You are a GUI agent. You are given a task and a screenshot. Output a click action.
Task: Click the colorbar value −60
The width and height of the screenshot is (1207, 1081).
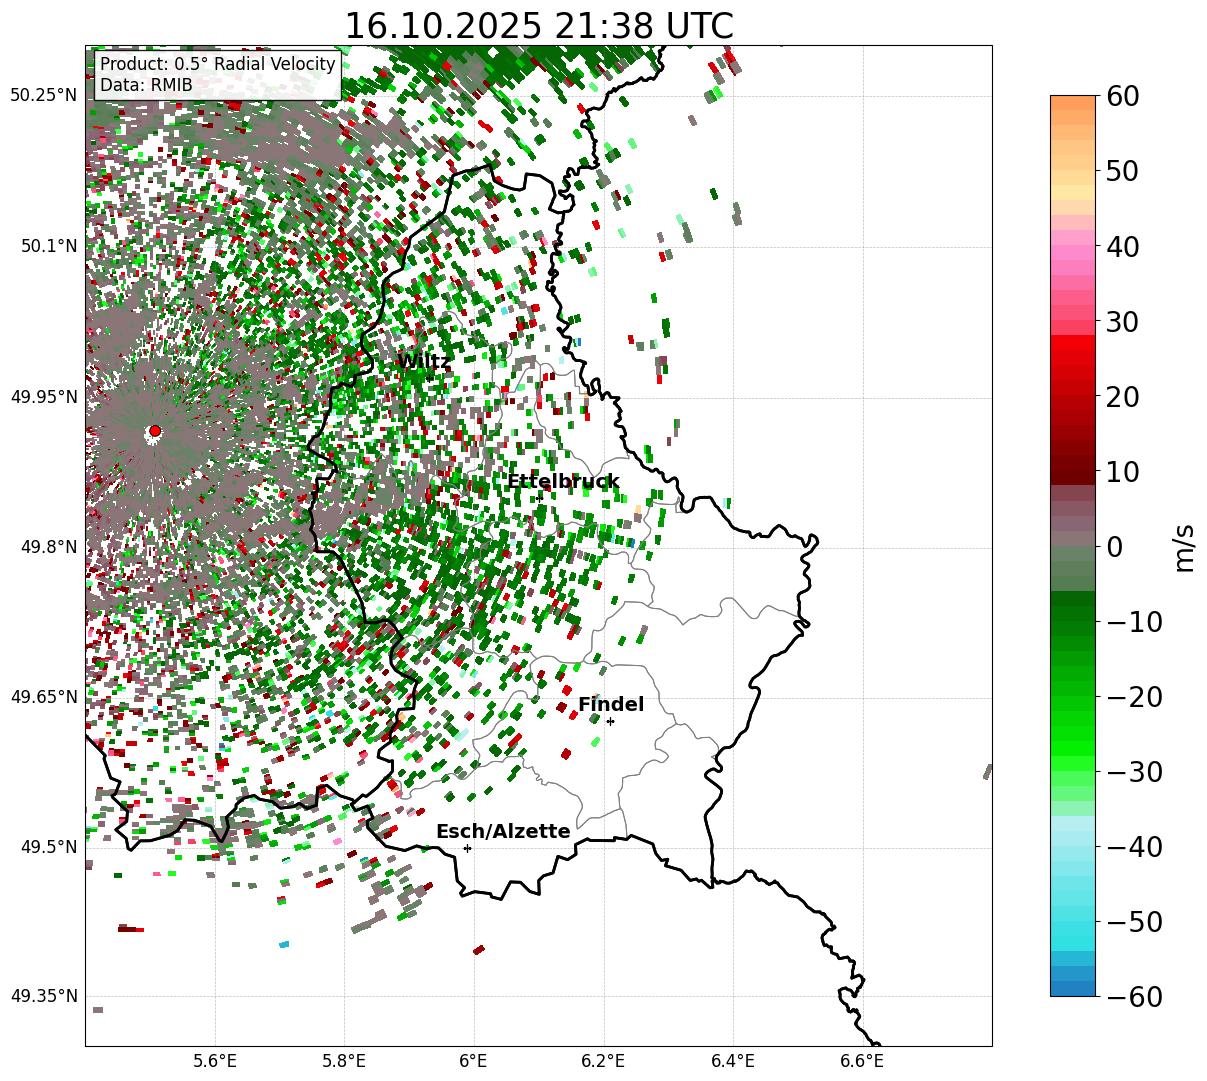pos(1134,996)
